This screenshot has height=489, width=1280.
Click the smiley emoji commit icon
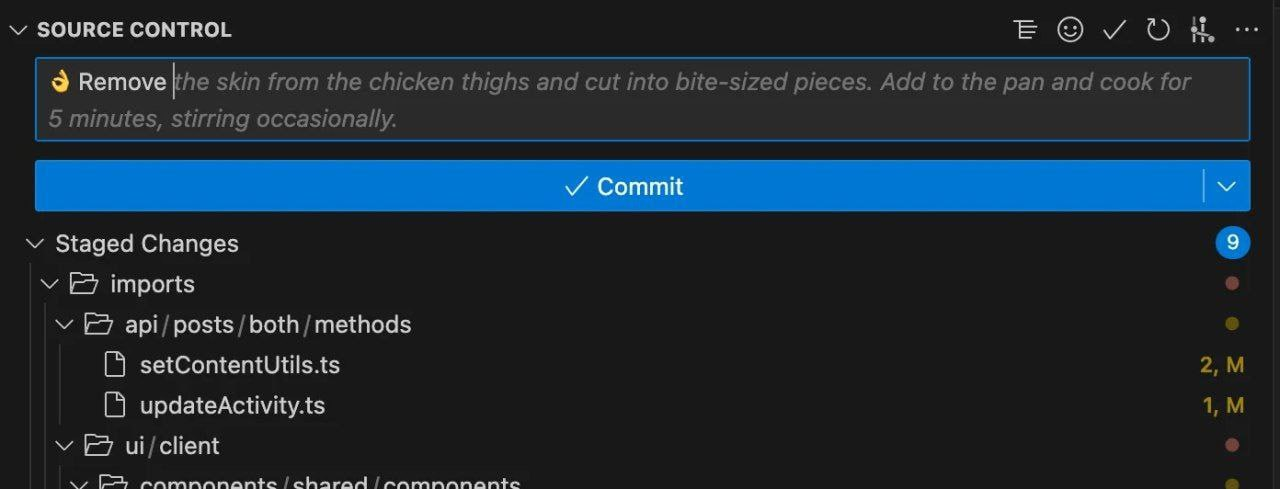coord(1070,30)
